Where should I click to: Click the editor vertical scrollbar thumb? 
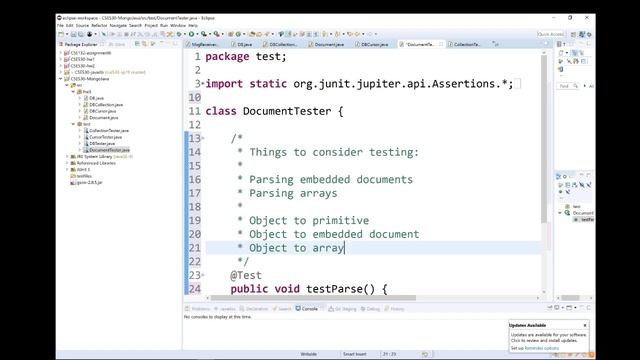point(544,139)
